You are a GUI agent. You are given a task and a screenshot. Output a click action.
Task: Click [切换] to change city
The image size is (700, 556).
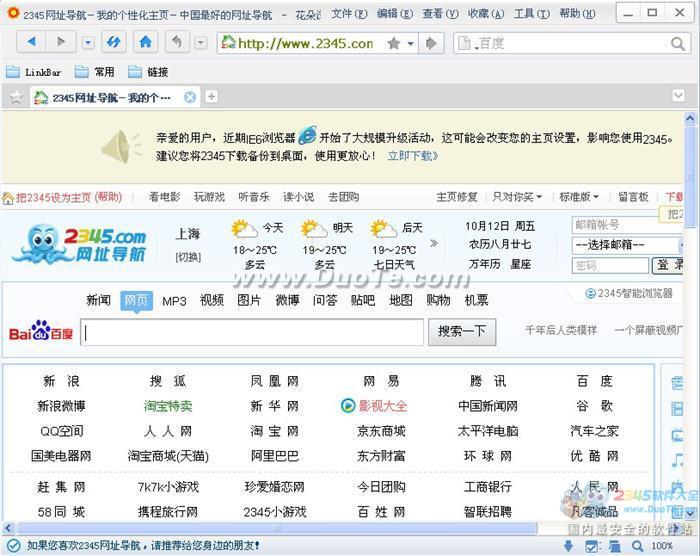pyautogui.click(x=188, y=257)
